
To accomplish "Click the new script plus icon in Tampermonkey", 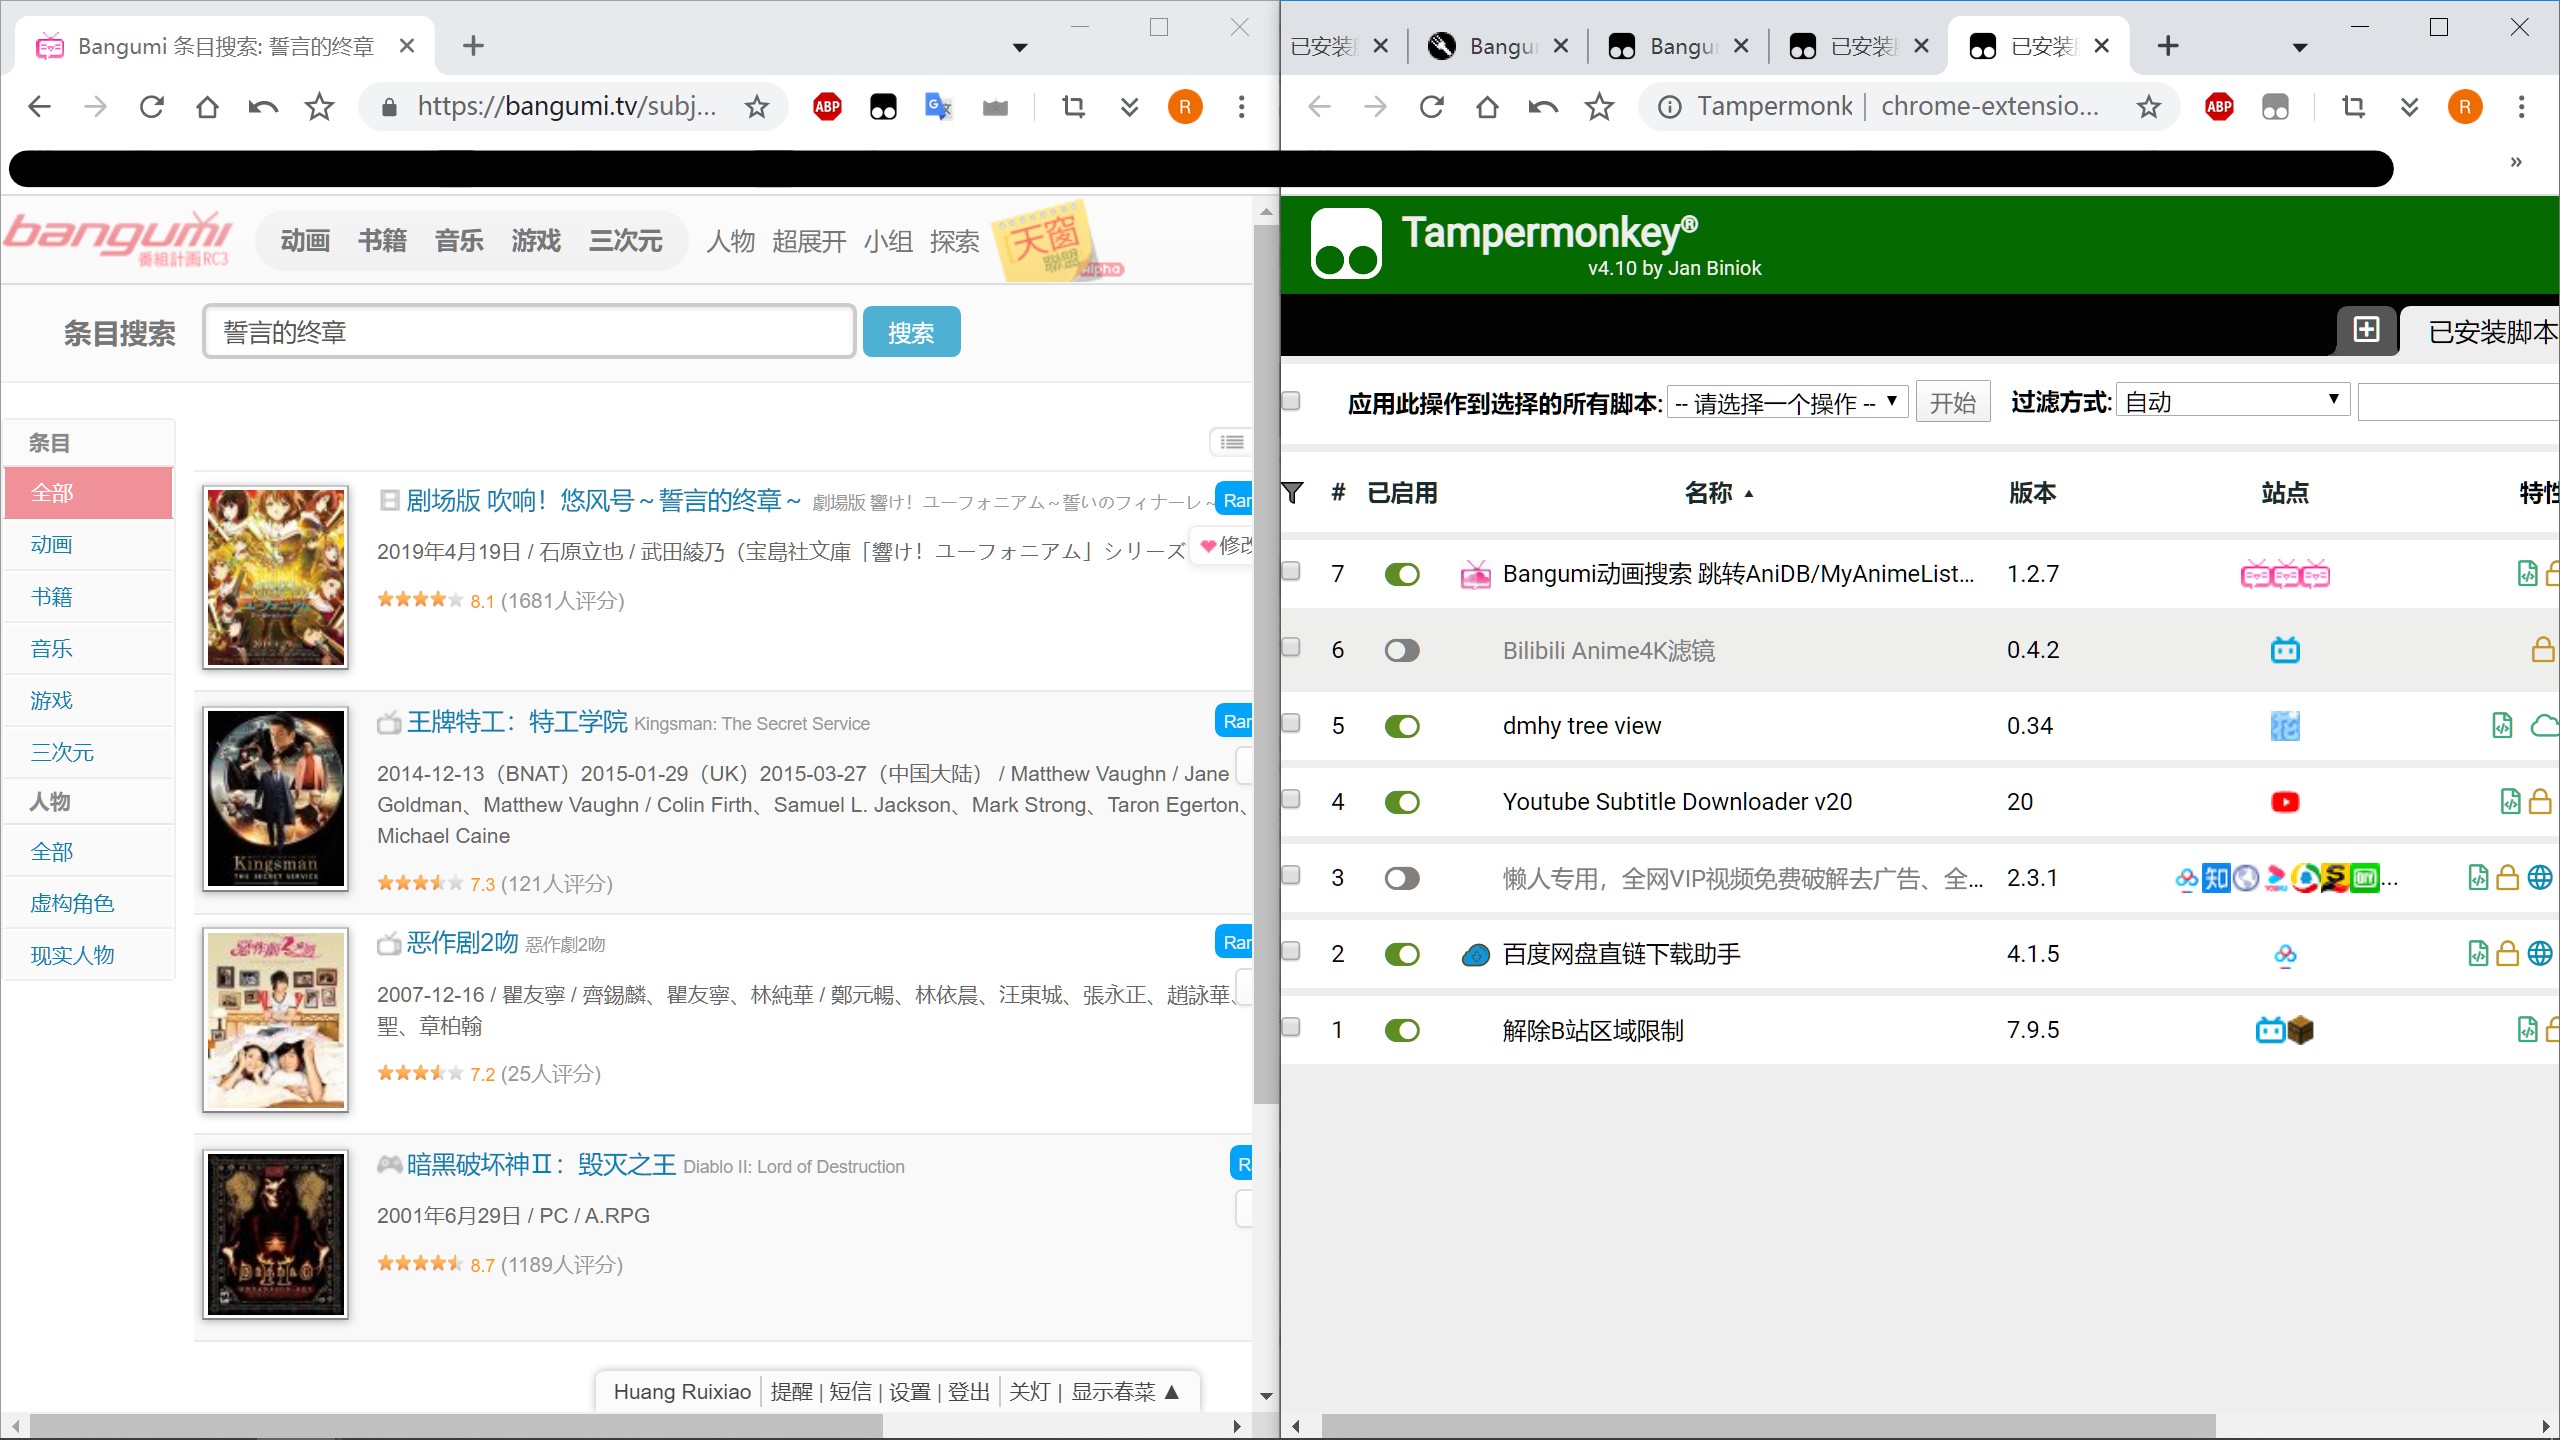I will [2366, 330].
